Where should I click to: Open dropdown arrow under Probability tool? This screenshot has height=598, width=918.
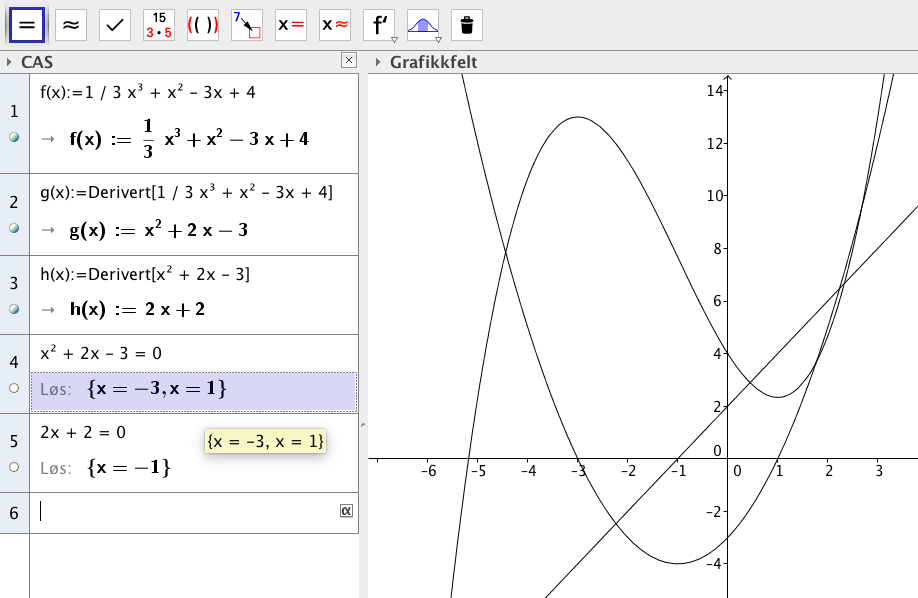438,40
